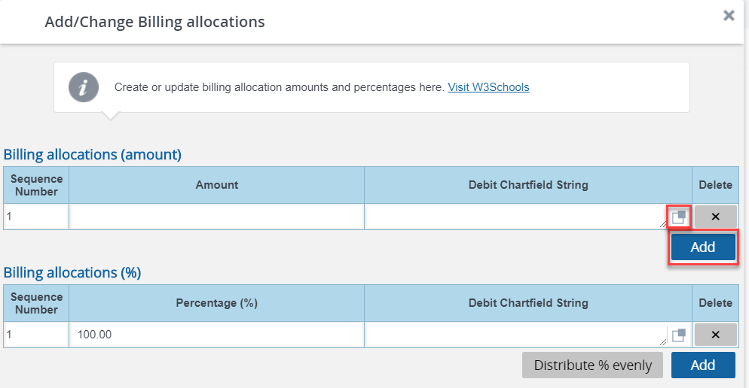Click the Amount column header
Viewport: 749px width, 388px height.
(x=217, y=185)
